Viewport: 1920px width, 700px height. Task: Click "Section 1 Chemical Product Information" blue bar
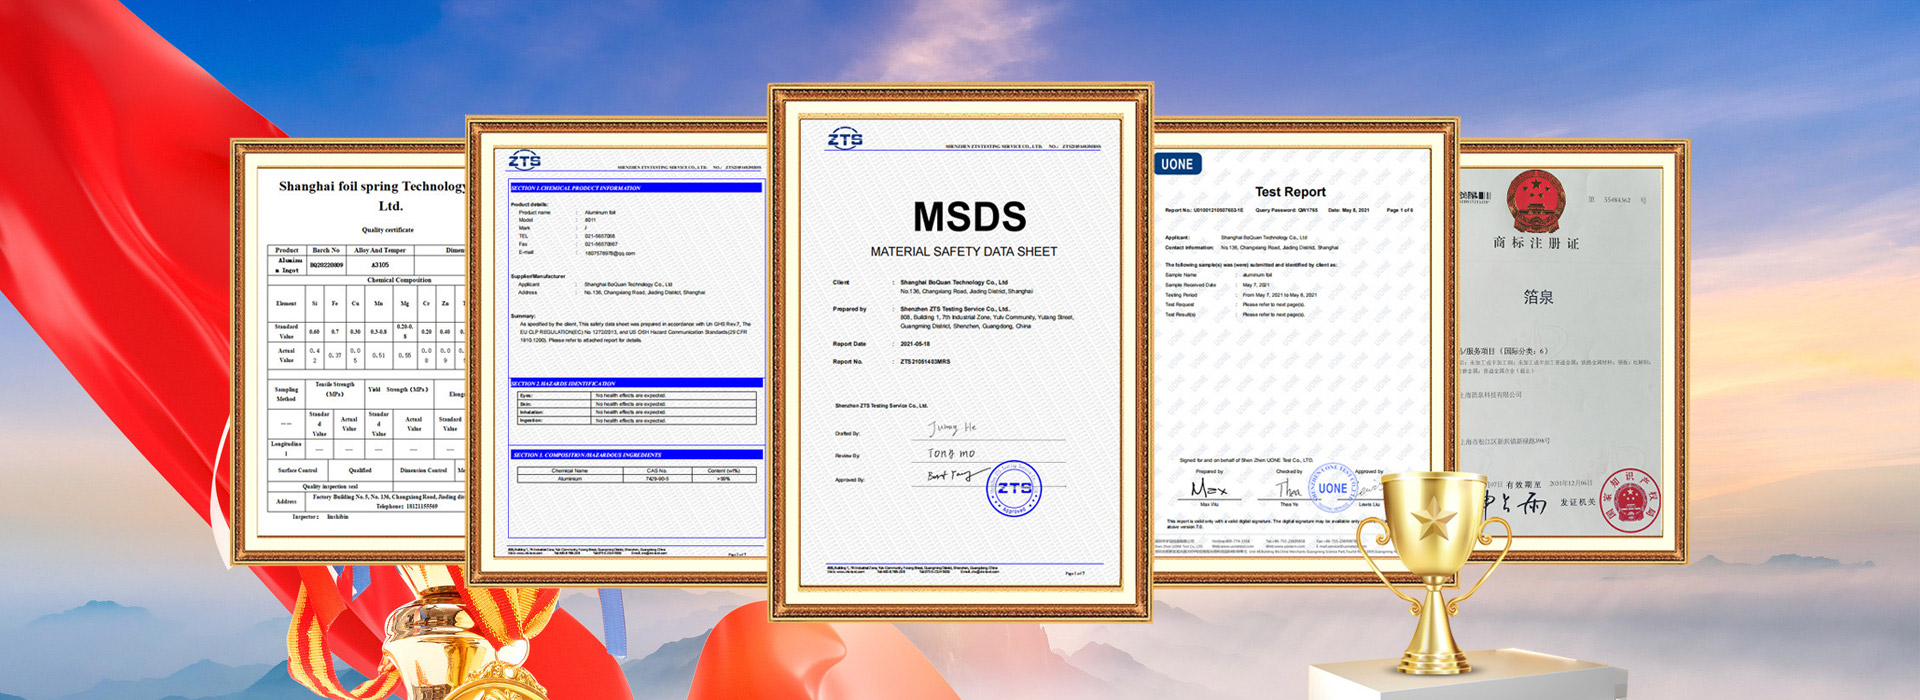(x=636, y=188)
